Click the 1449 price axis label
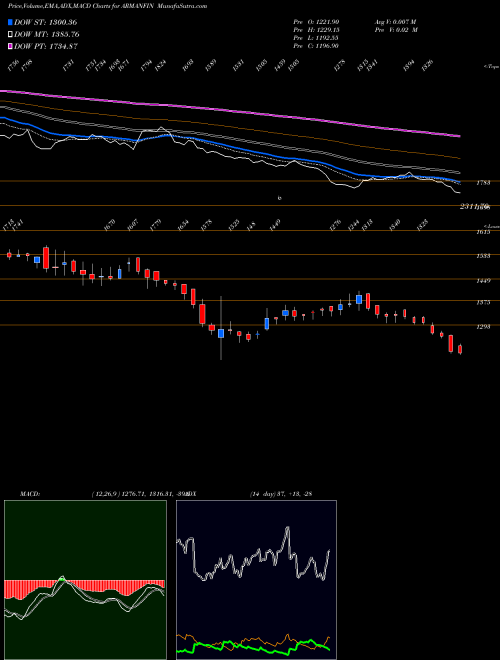Image resolution: width=500 pixels, height=660 pixels. pyautogui.click(x=483, y=280)
